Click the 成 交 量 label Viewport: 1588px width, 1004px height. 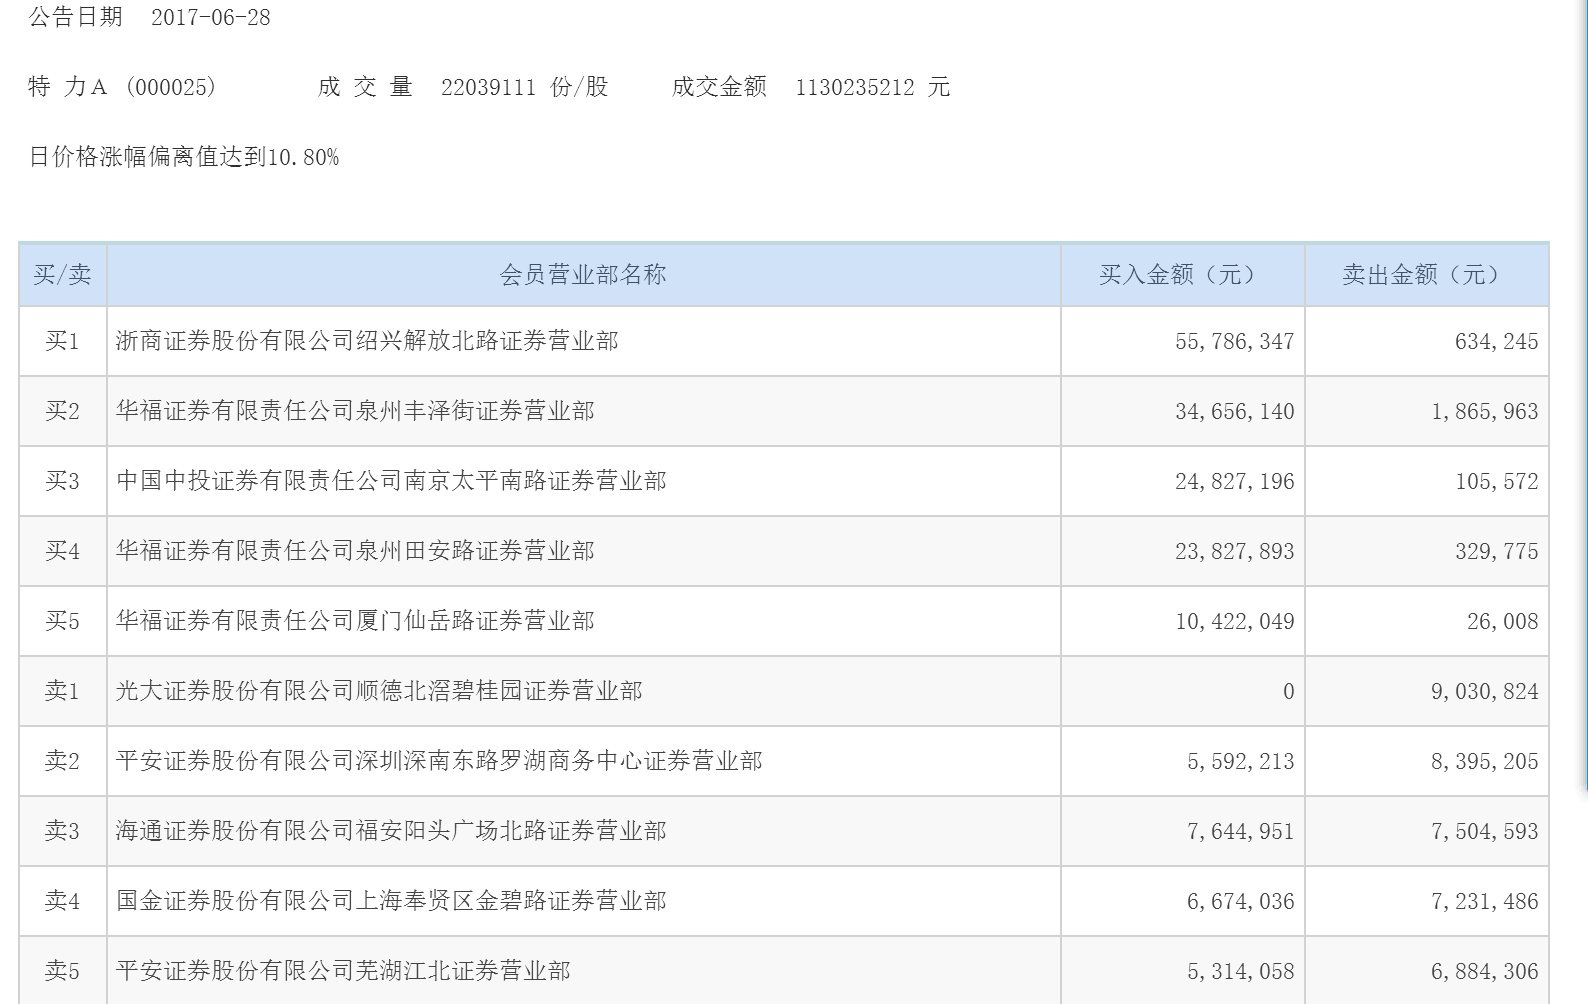365,87
